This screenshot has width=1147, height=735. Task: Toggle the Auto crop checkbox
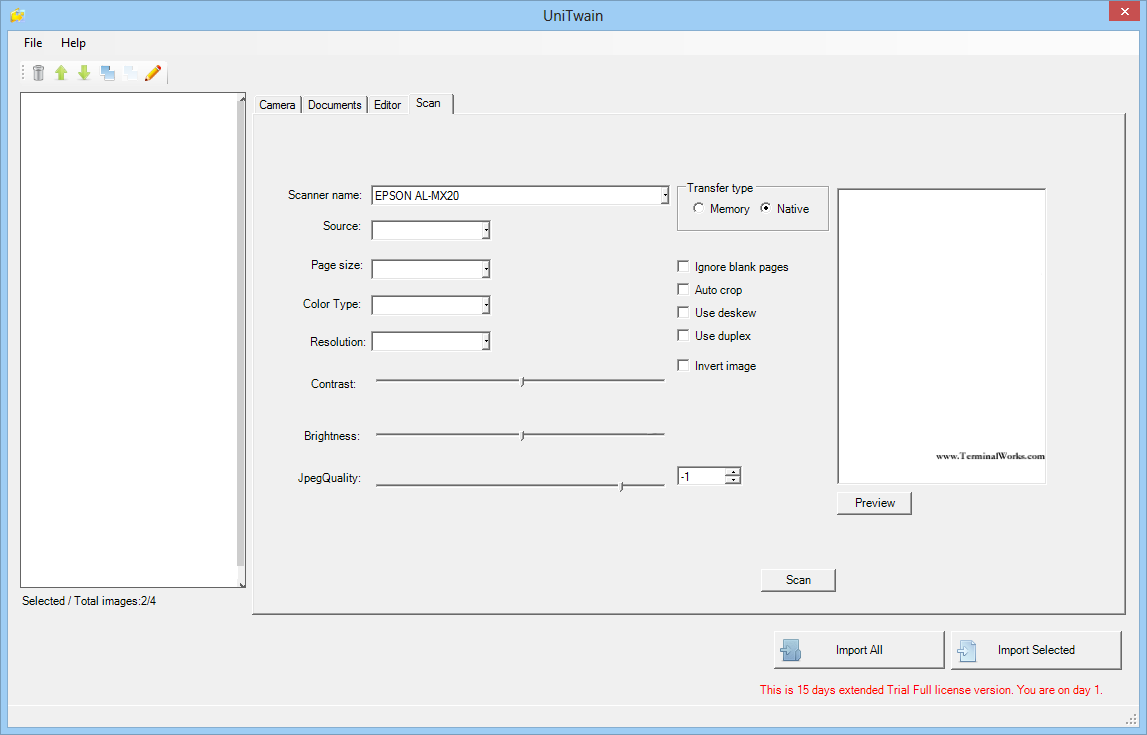[x=683, y=290]
